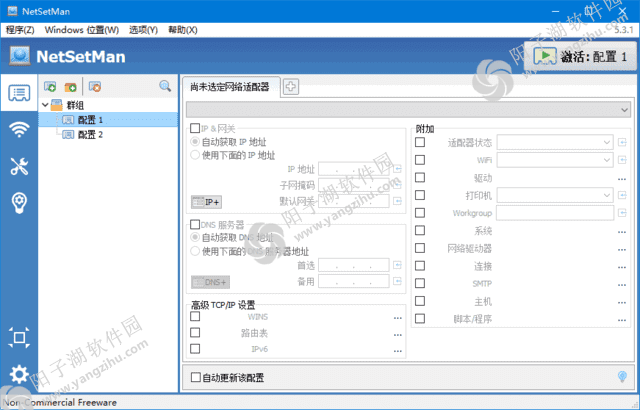This screenshot has height=410, width=640.
Task: Select 自动获取 IP 地址 radio button
Action: [195, 142]
